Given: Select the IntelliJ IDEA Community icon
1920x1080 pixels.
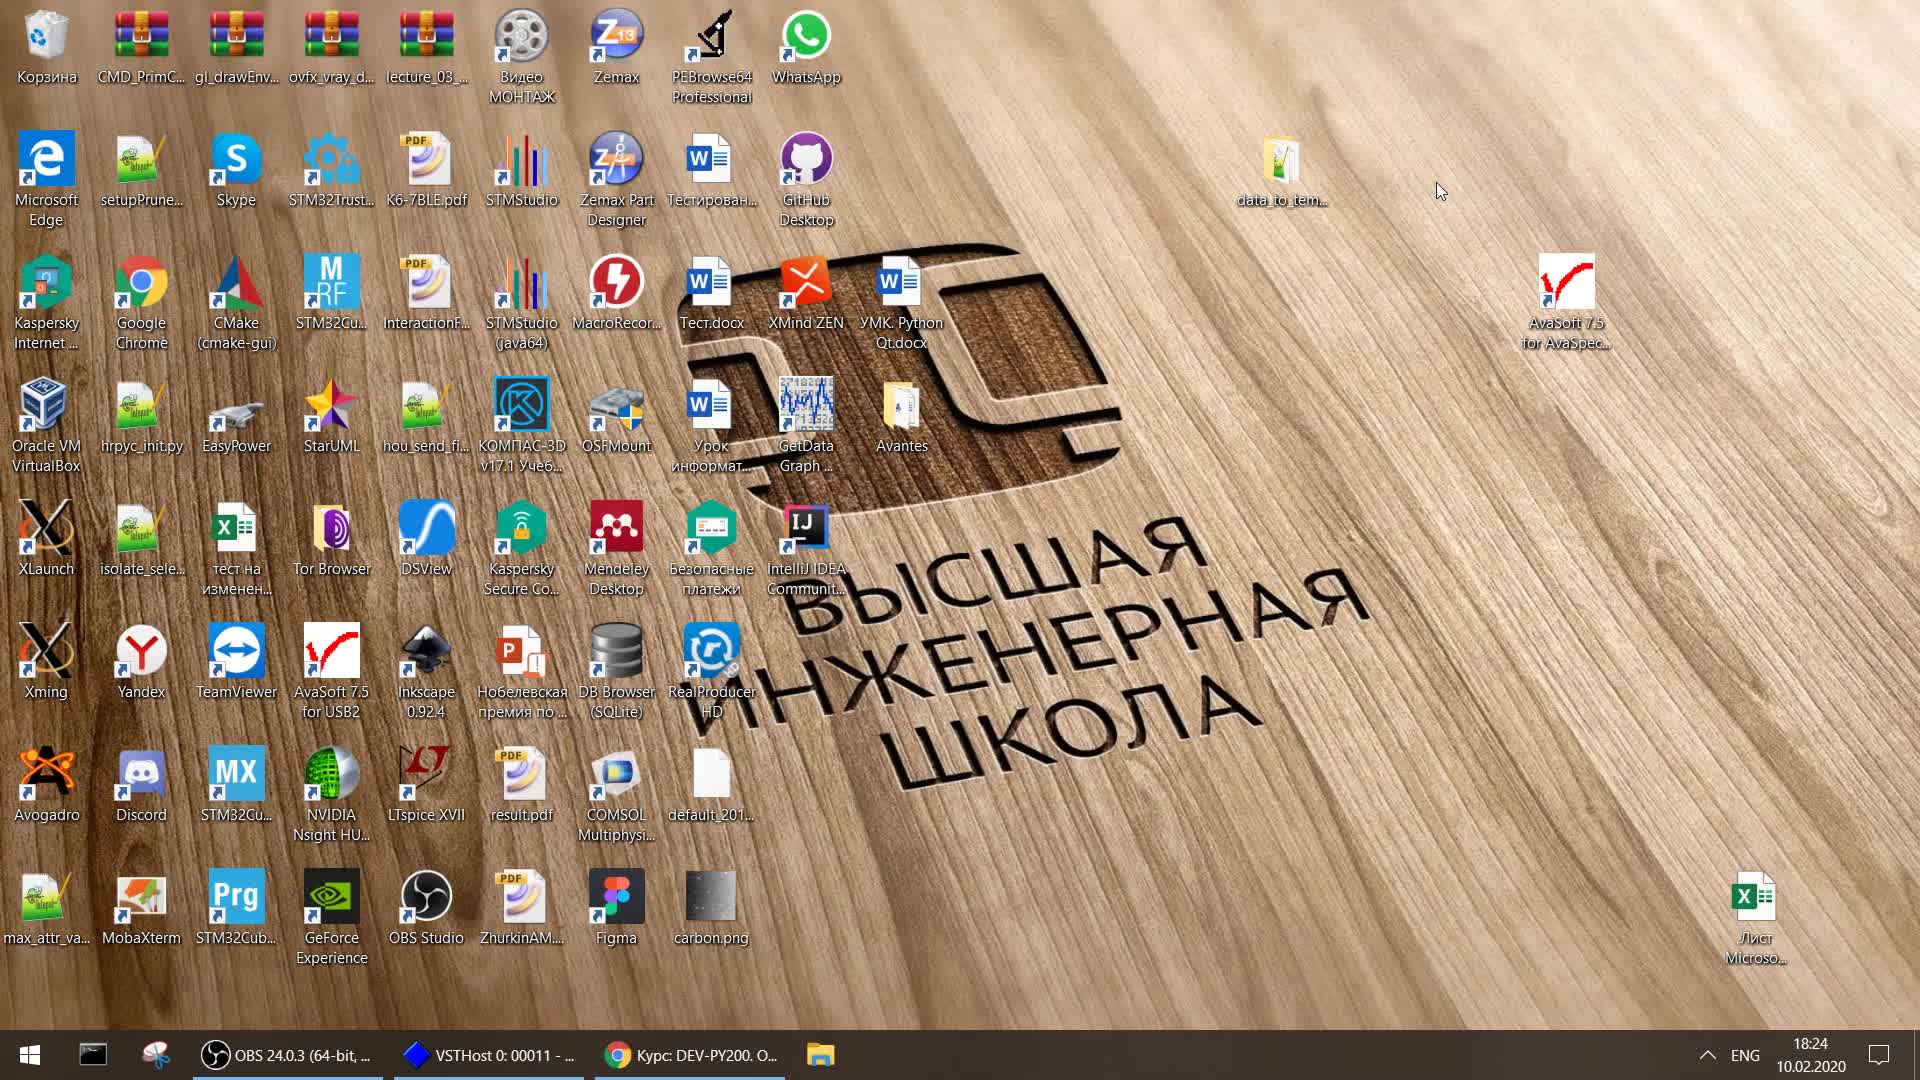Looking at the screenshot, I should tap(806, 549).
